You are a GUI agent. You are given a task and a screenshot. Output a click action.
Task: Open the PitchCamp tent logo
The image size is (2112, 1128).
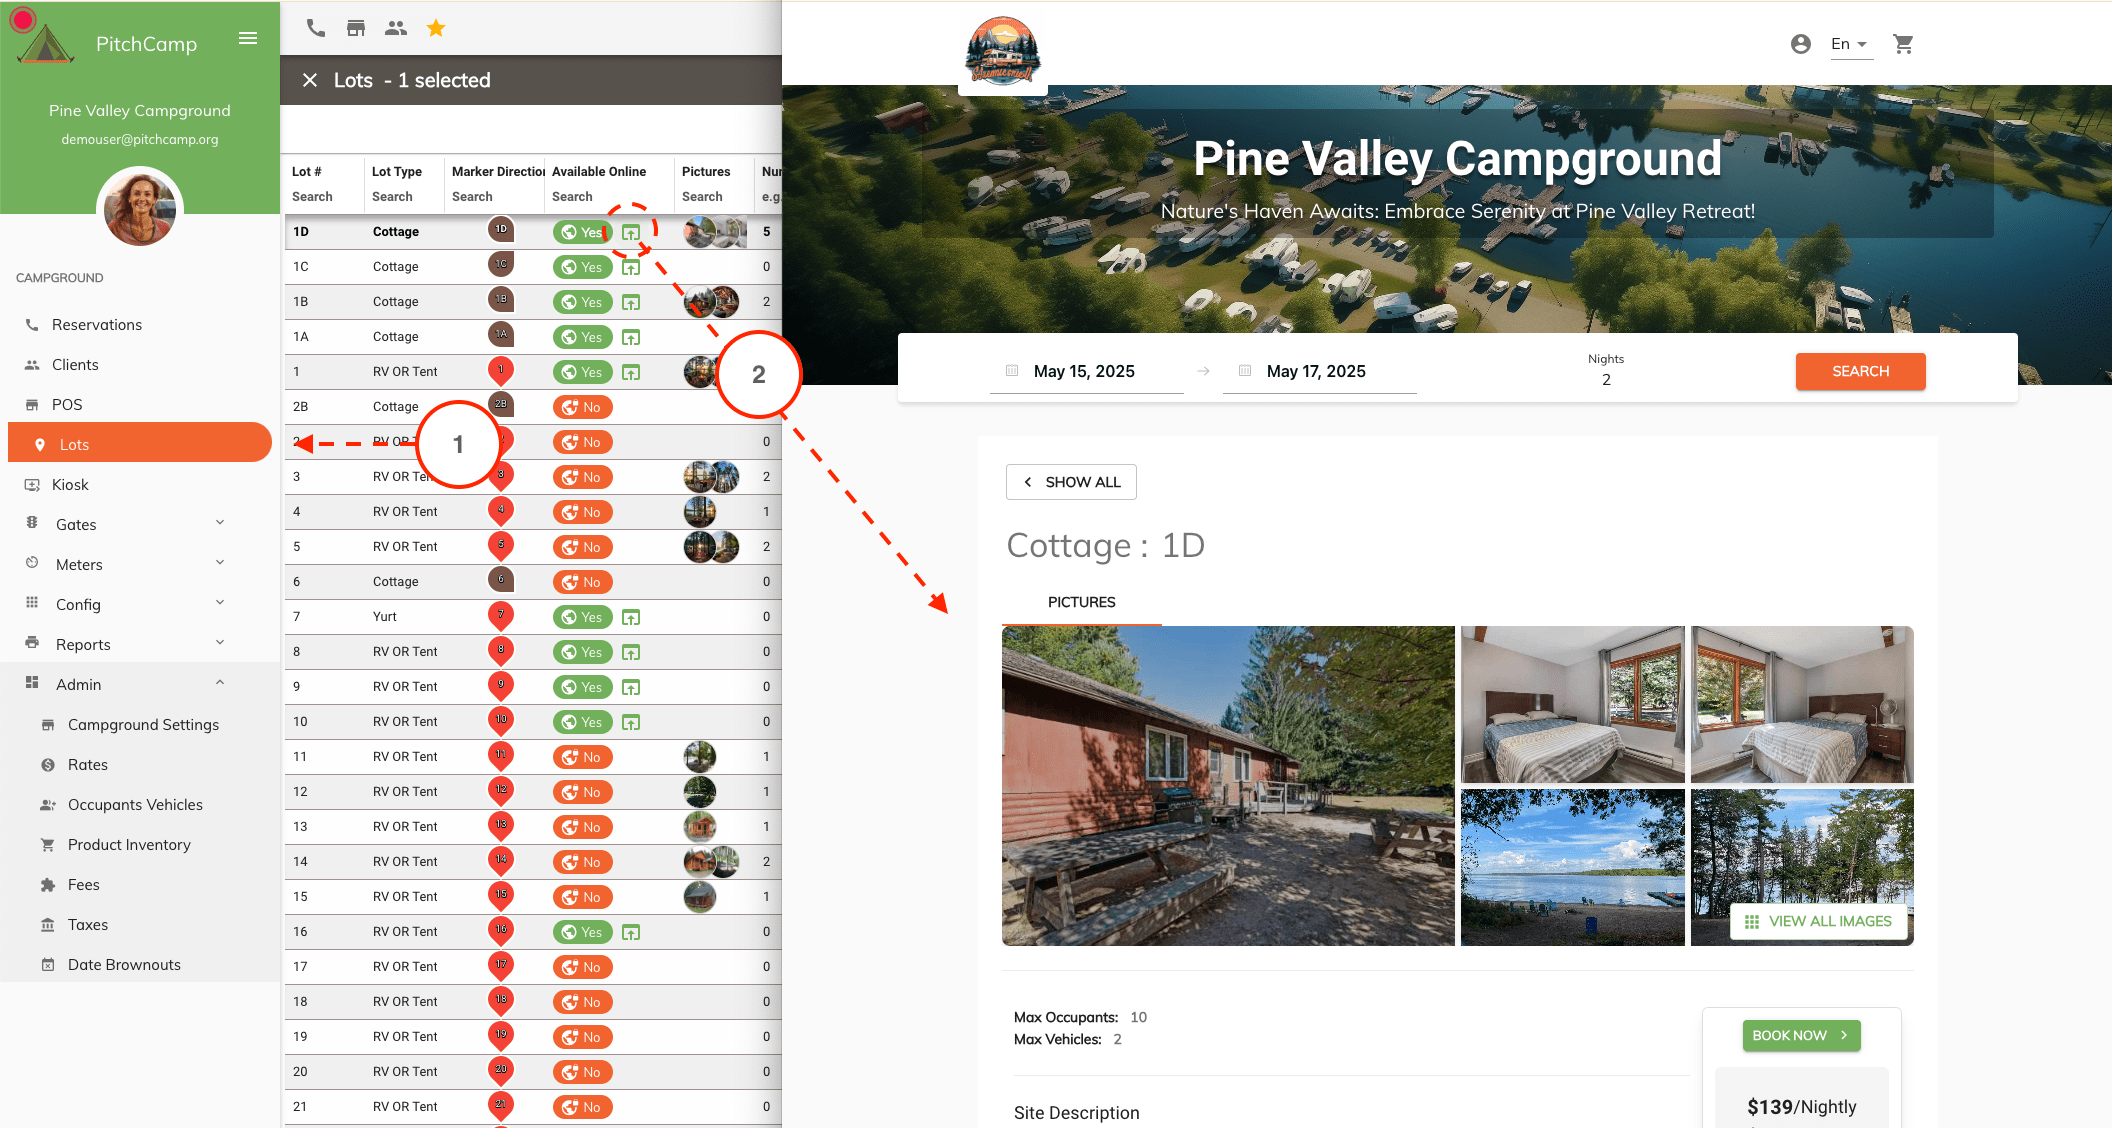46,44
